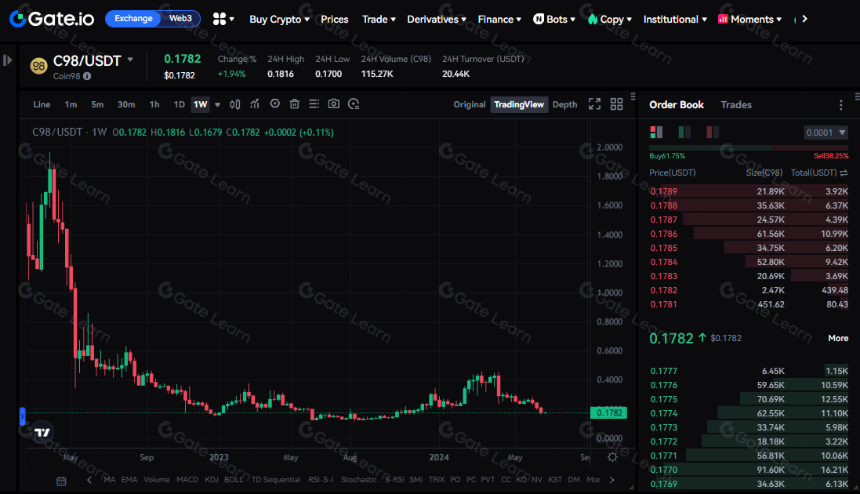Open the chart indicators icon

tap(254, 104)
